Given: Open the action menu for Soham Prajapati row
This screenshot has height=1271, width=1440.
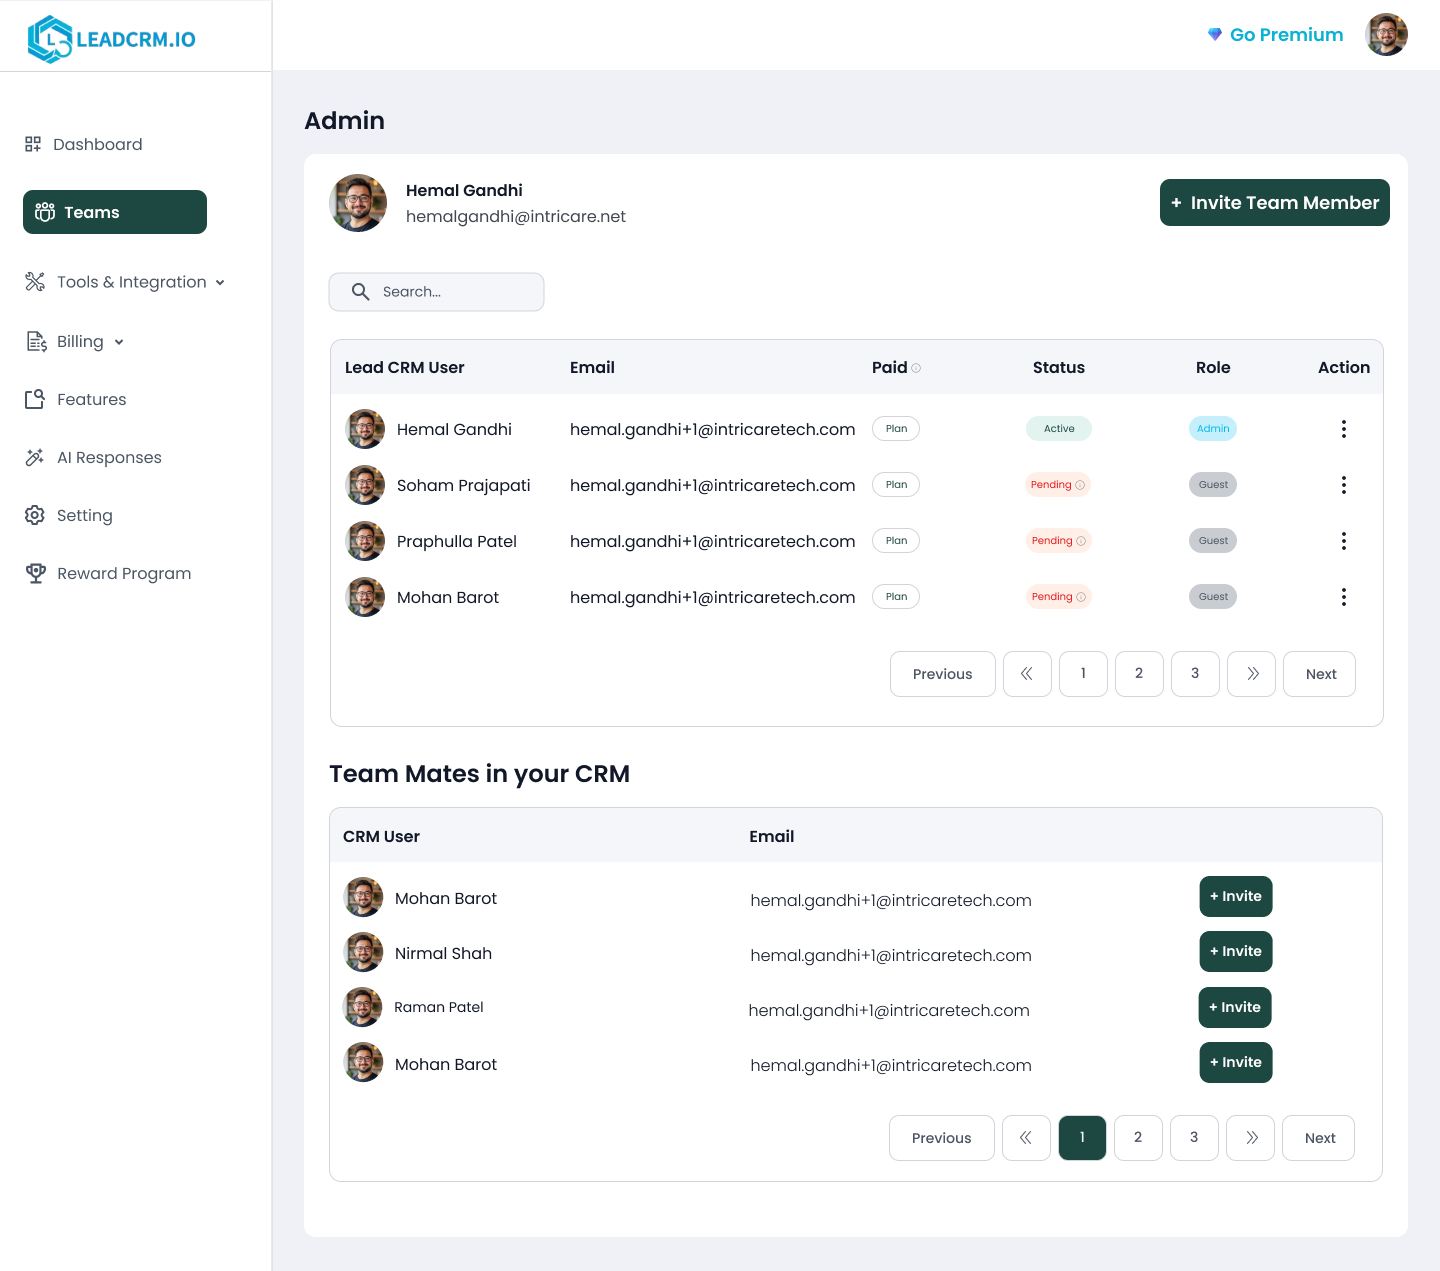Looking at the screenshot, I should pyautogui.click(x=1343, y=485).
